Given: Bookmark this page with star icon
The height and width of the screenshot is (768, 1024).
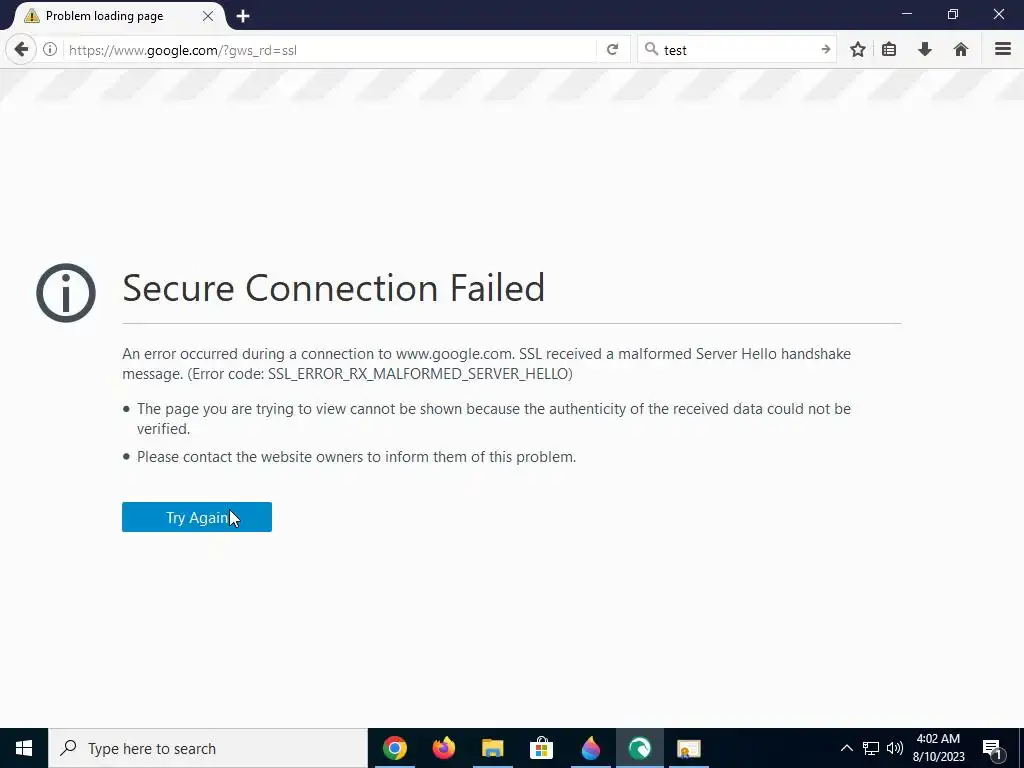Looking at the screenshot, I should 857,49.
